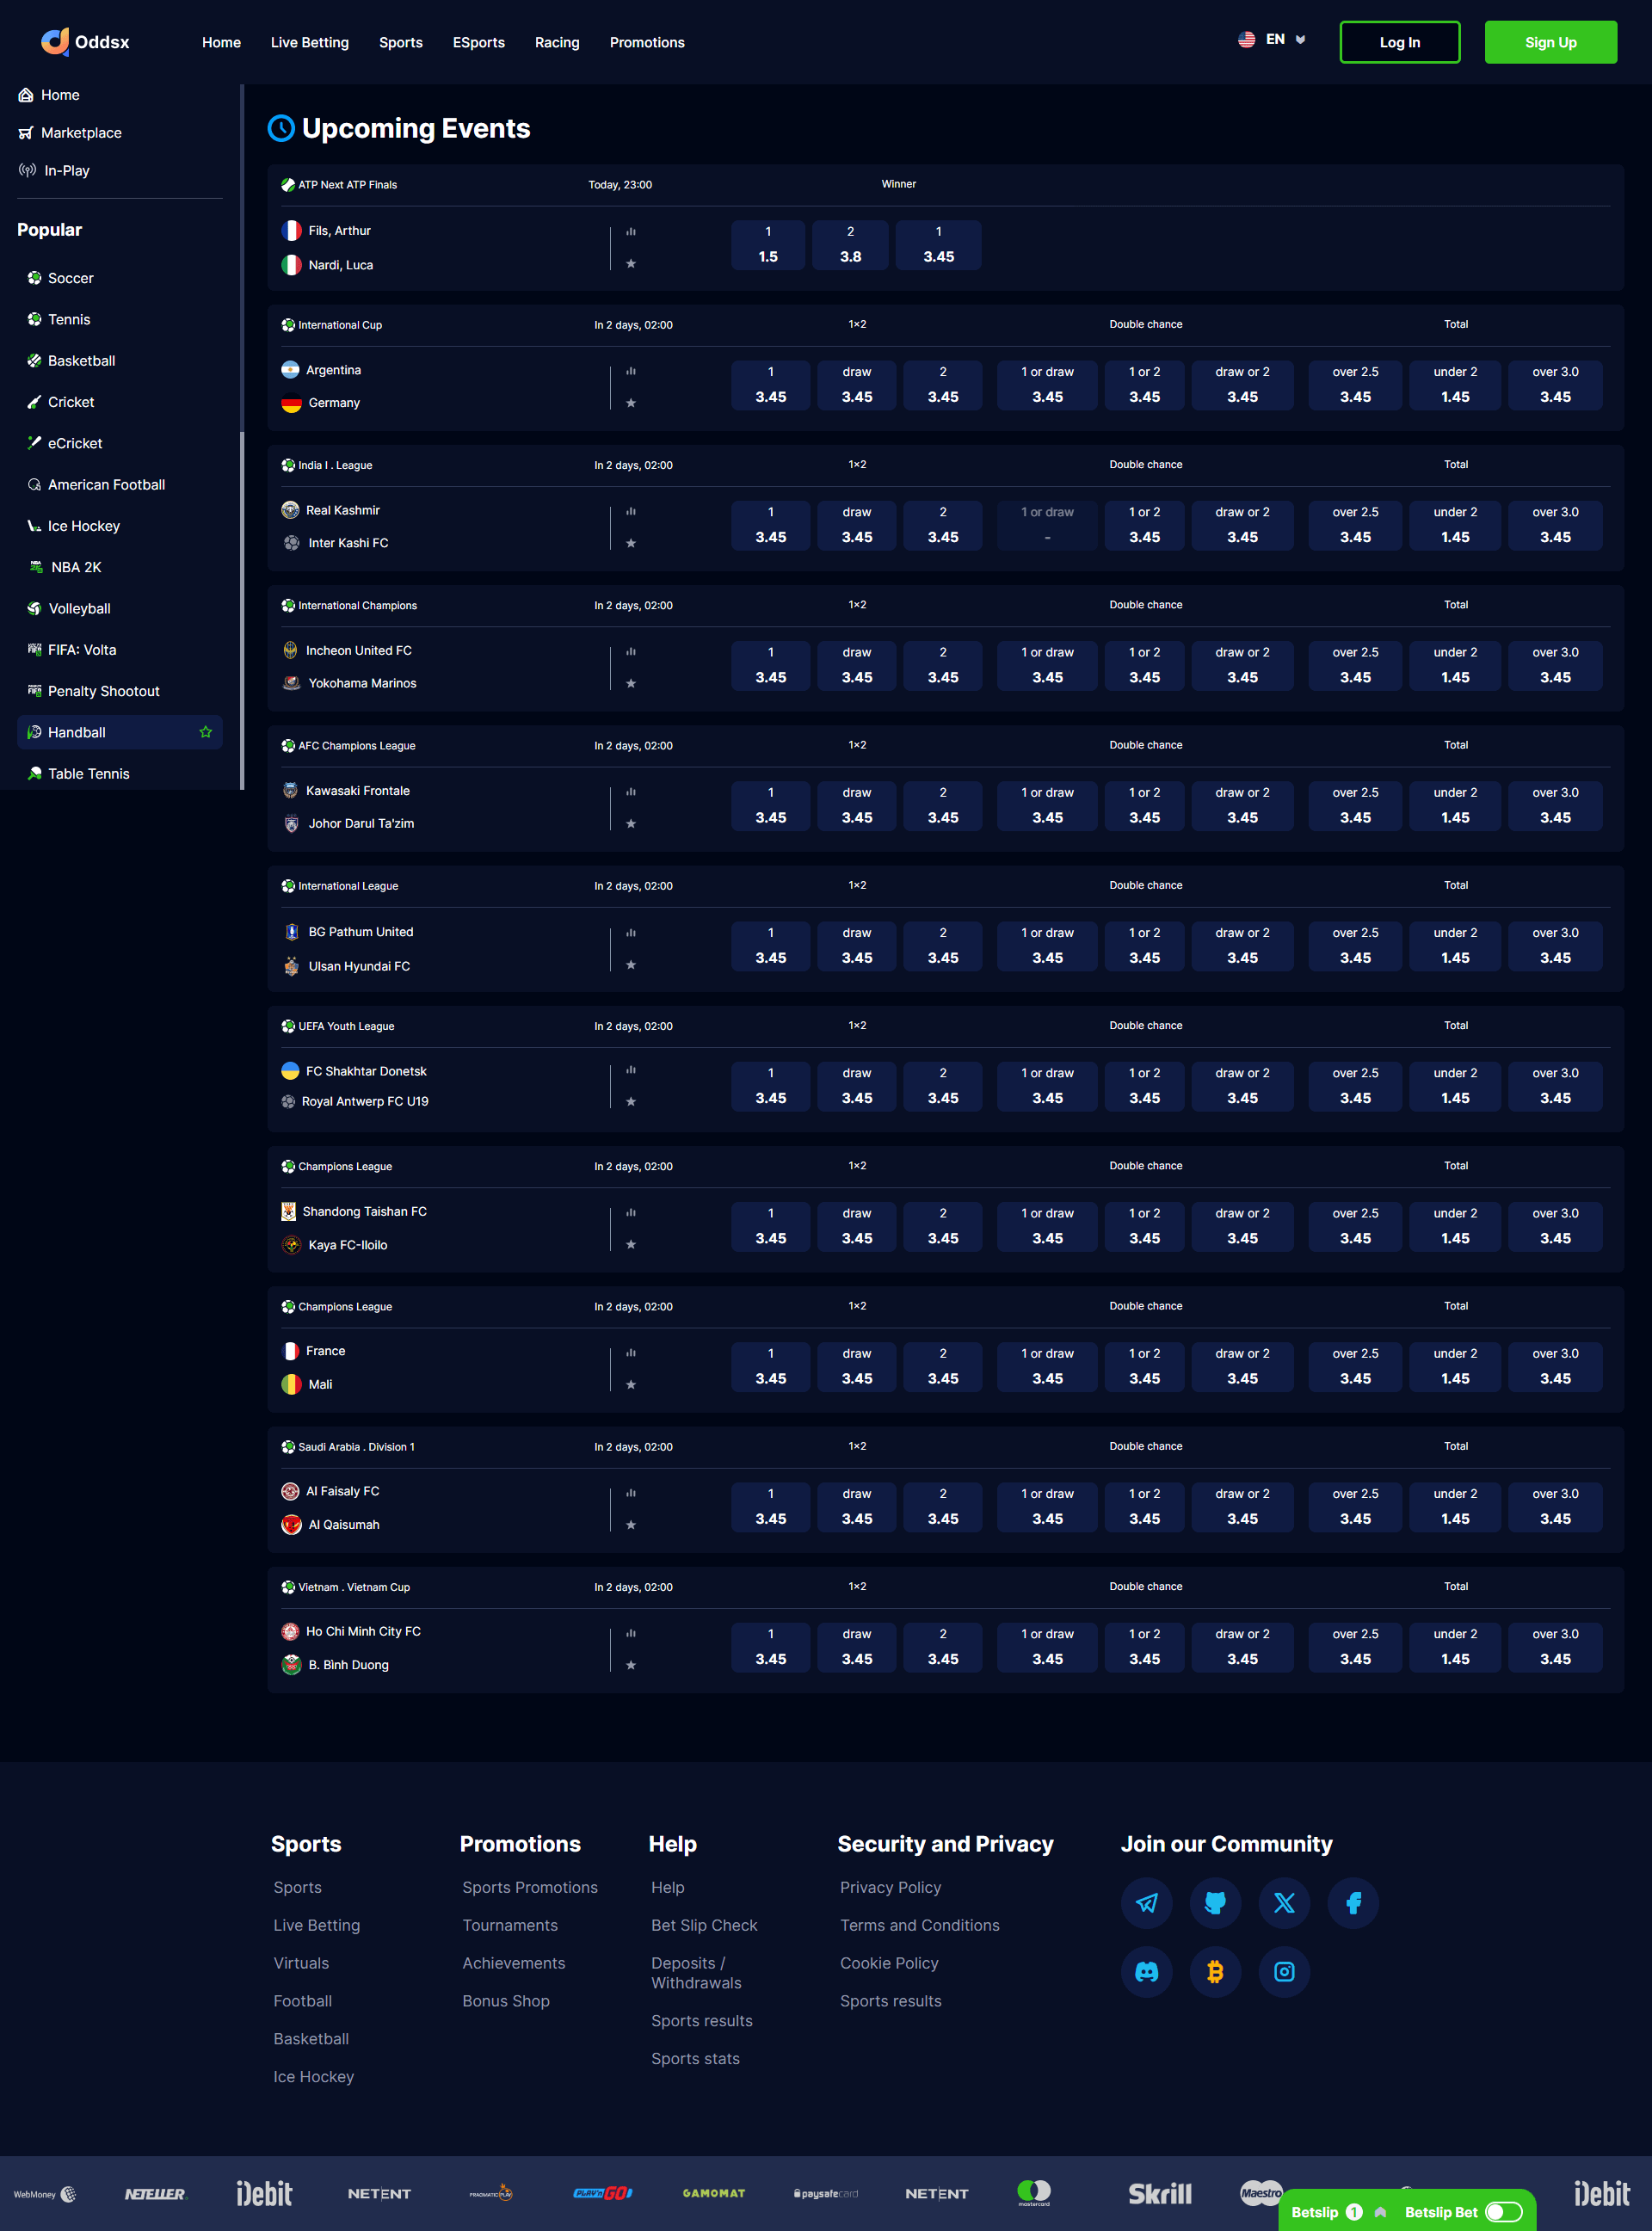The width and height of the screenshot is (1652, 2231).
Task: Click the Discord community icon
Action: [x=1146, y=1971]
